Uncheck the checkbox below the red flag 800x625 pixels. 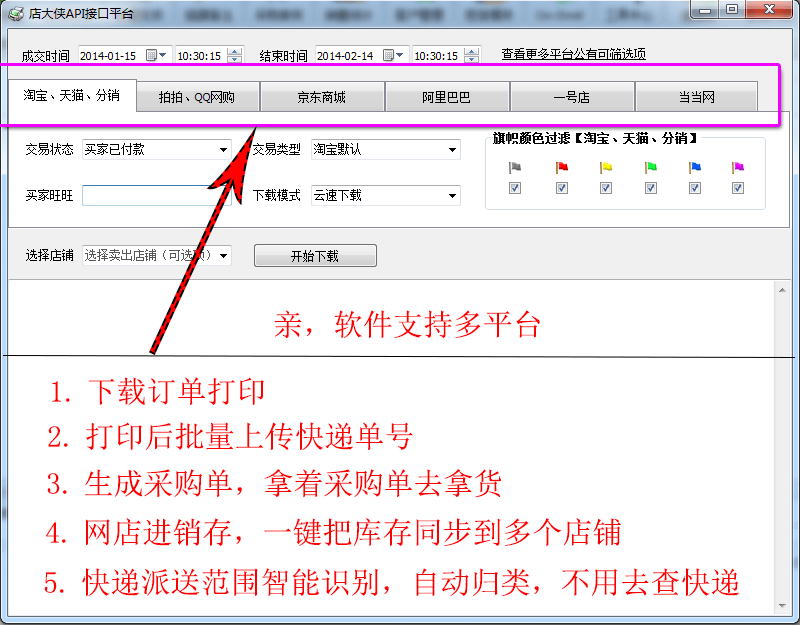click(x=560, y=188)
